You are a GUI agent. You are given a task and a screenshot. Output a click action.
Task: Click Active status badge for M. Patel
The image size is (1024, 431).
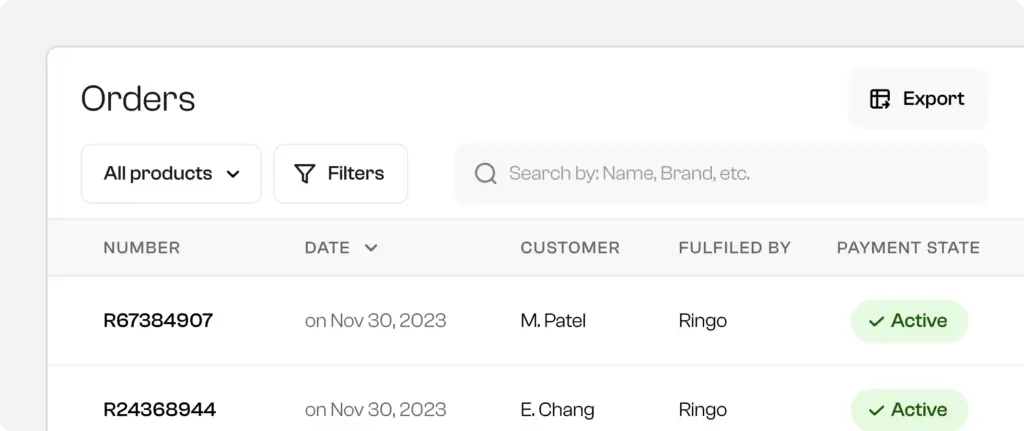pyautogui.click(x=909, y=321)
